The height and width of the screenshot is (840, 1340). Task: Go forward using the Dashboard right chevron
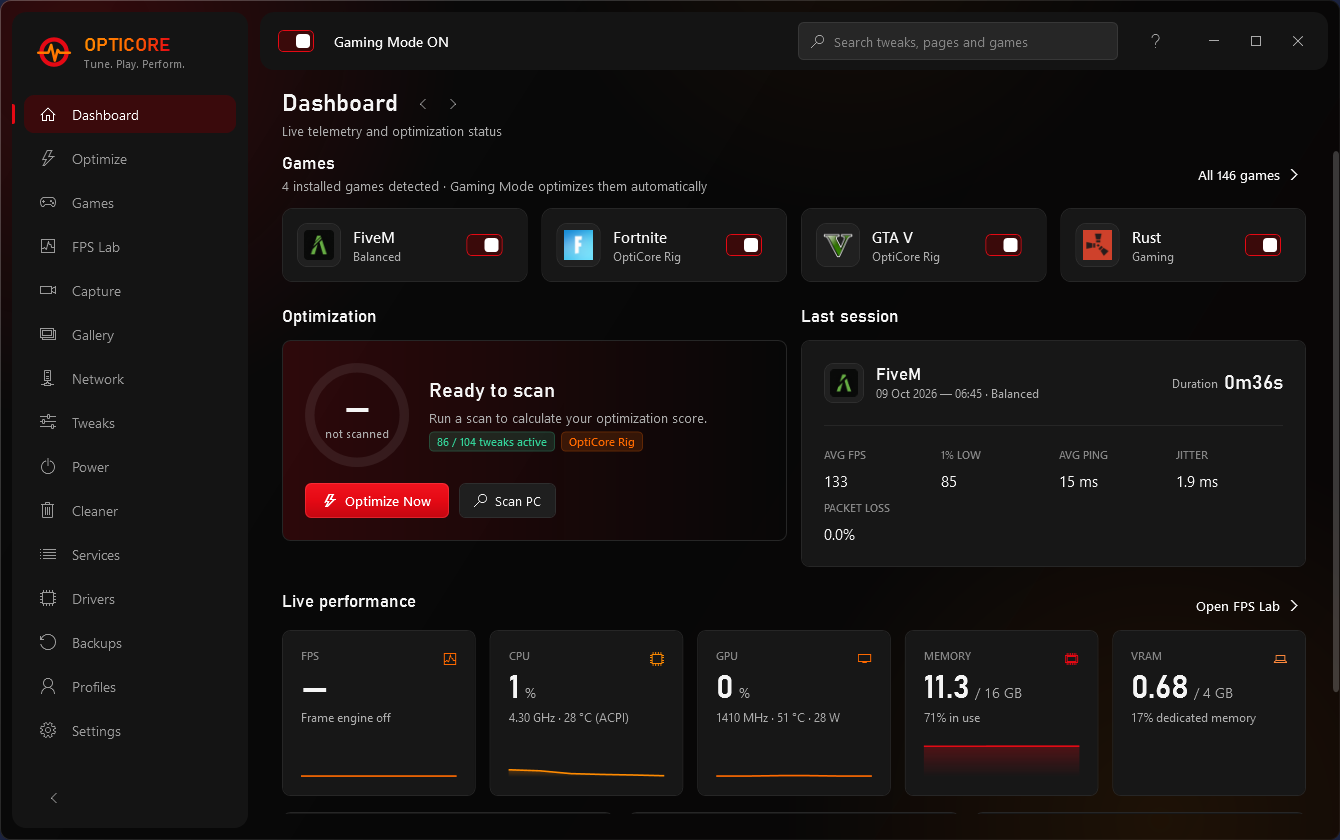pyautogui.click(x=453, y=104)
